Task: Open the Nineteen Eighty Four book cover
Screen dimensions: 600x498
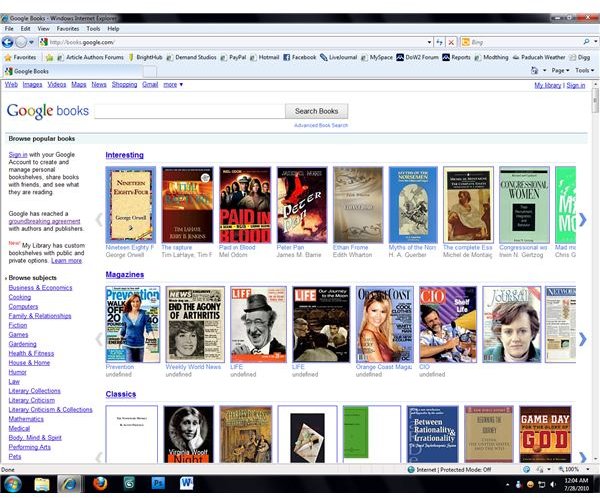Action: pyautogui.click(x=130, y=205)
